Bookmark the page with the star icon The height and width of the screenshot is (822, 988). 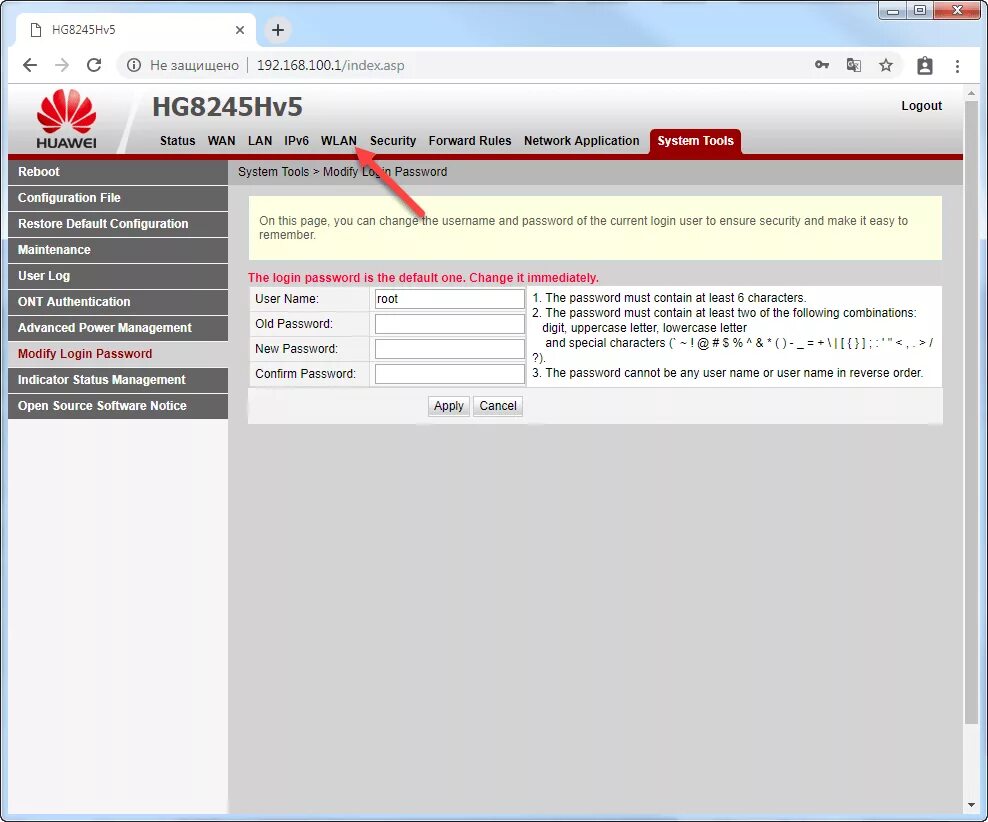pos(886,66)
